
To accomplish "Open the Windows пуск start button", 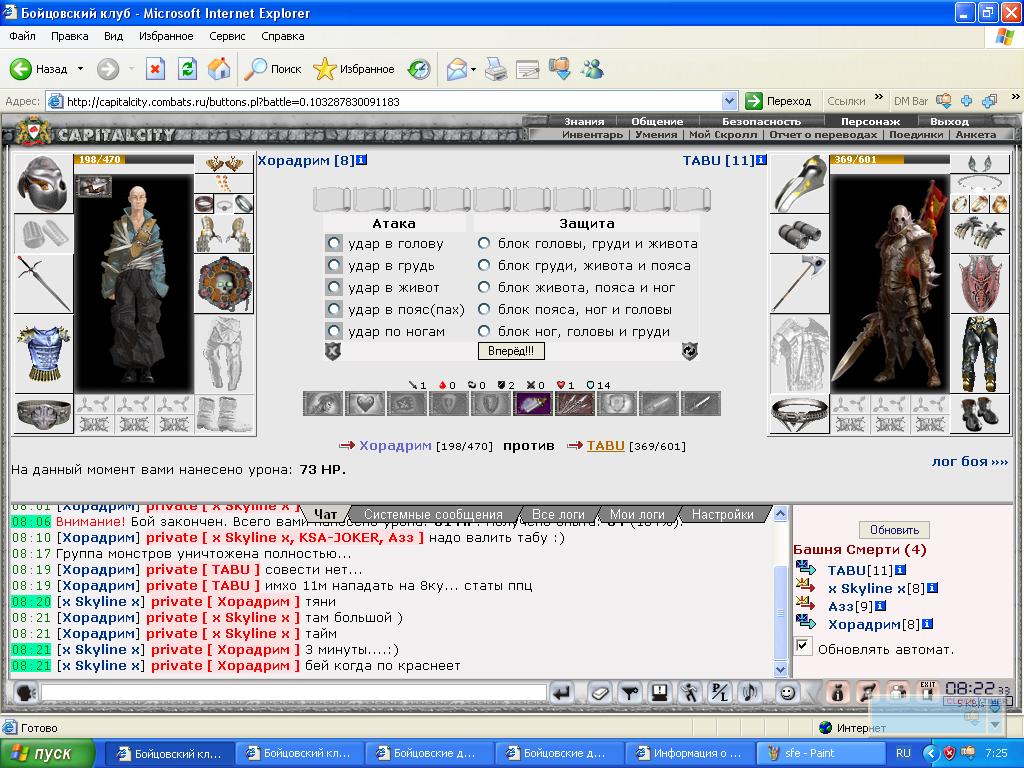I will click(x=46, y=753).
